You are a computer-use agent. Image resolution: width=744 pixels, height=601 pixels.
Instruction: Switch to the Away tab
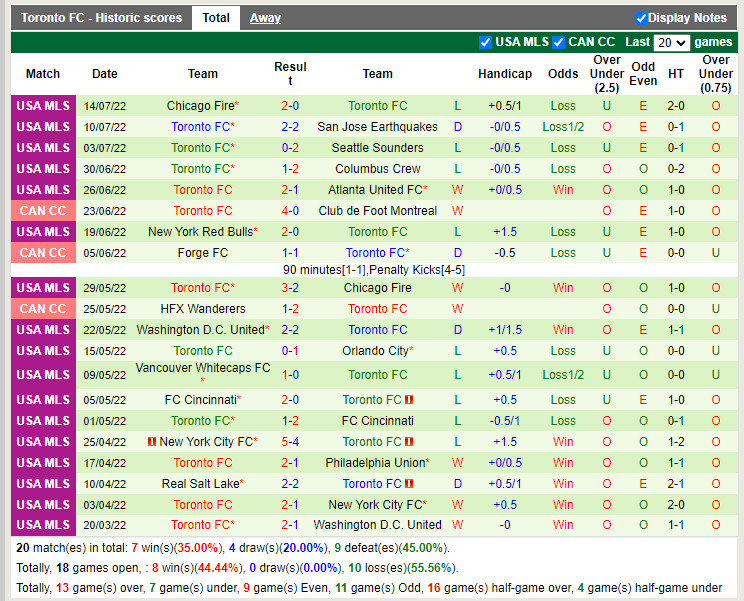pos(265,18)
